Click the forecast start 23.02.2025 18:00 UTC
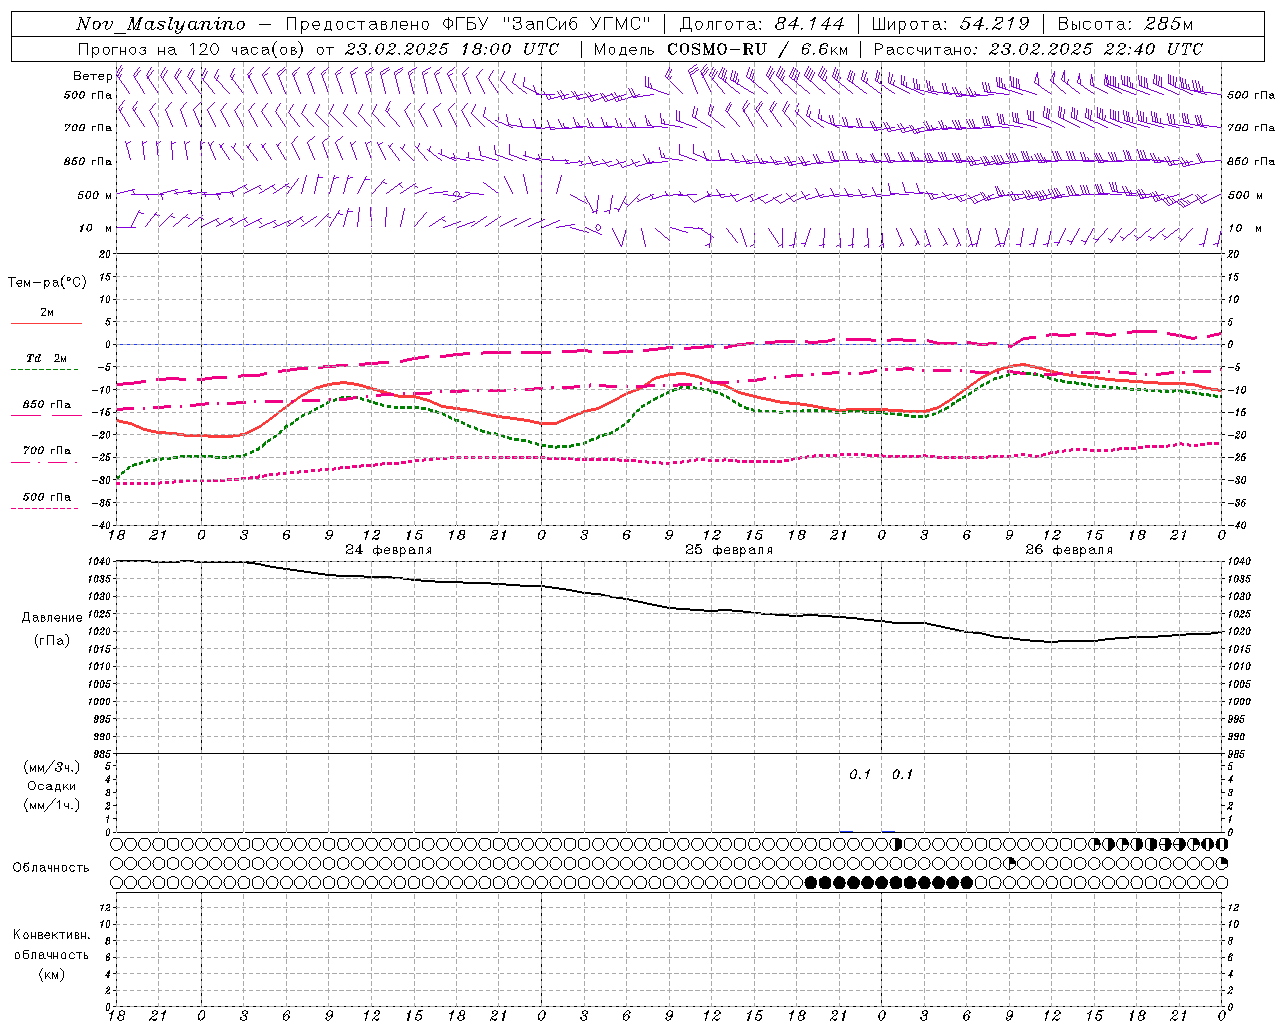This screenshot has width=1280, height=1024. [x=452, y=49]
